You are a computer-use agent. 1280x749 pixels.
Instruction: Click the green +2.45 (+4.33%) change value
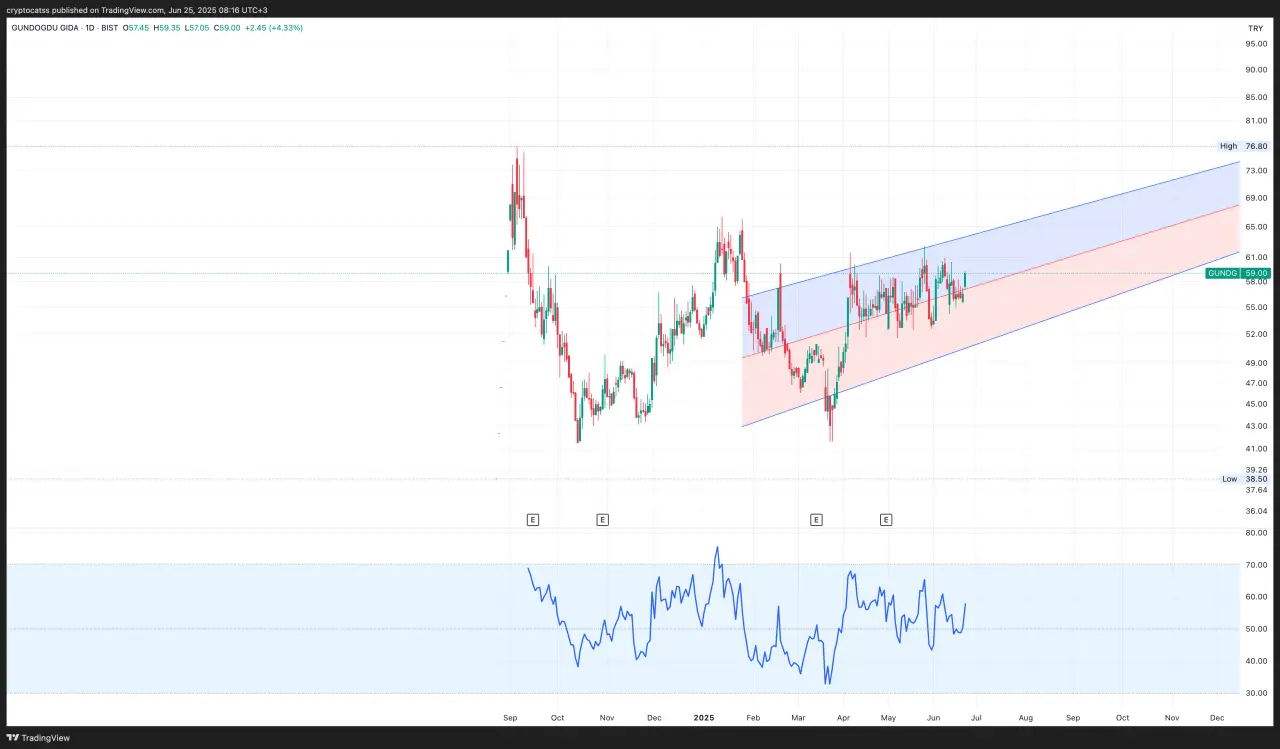(x=273, y=28)
